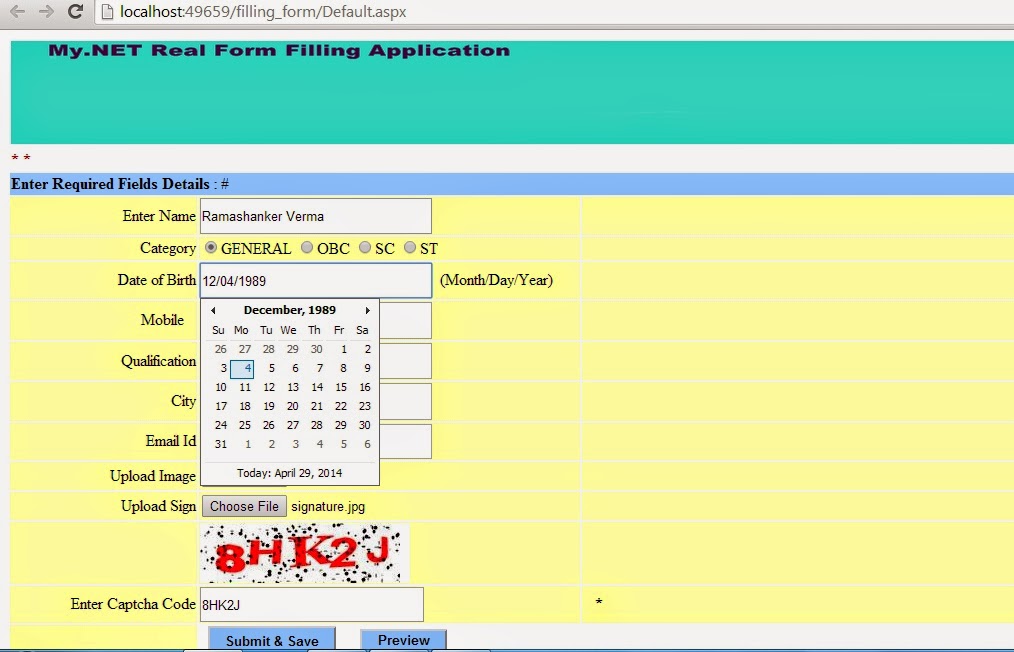1014x652 pixels.
Task: Select the SC category radio button
Action: (365, 247)
